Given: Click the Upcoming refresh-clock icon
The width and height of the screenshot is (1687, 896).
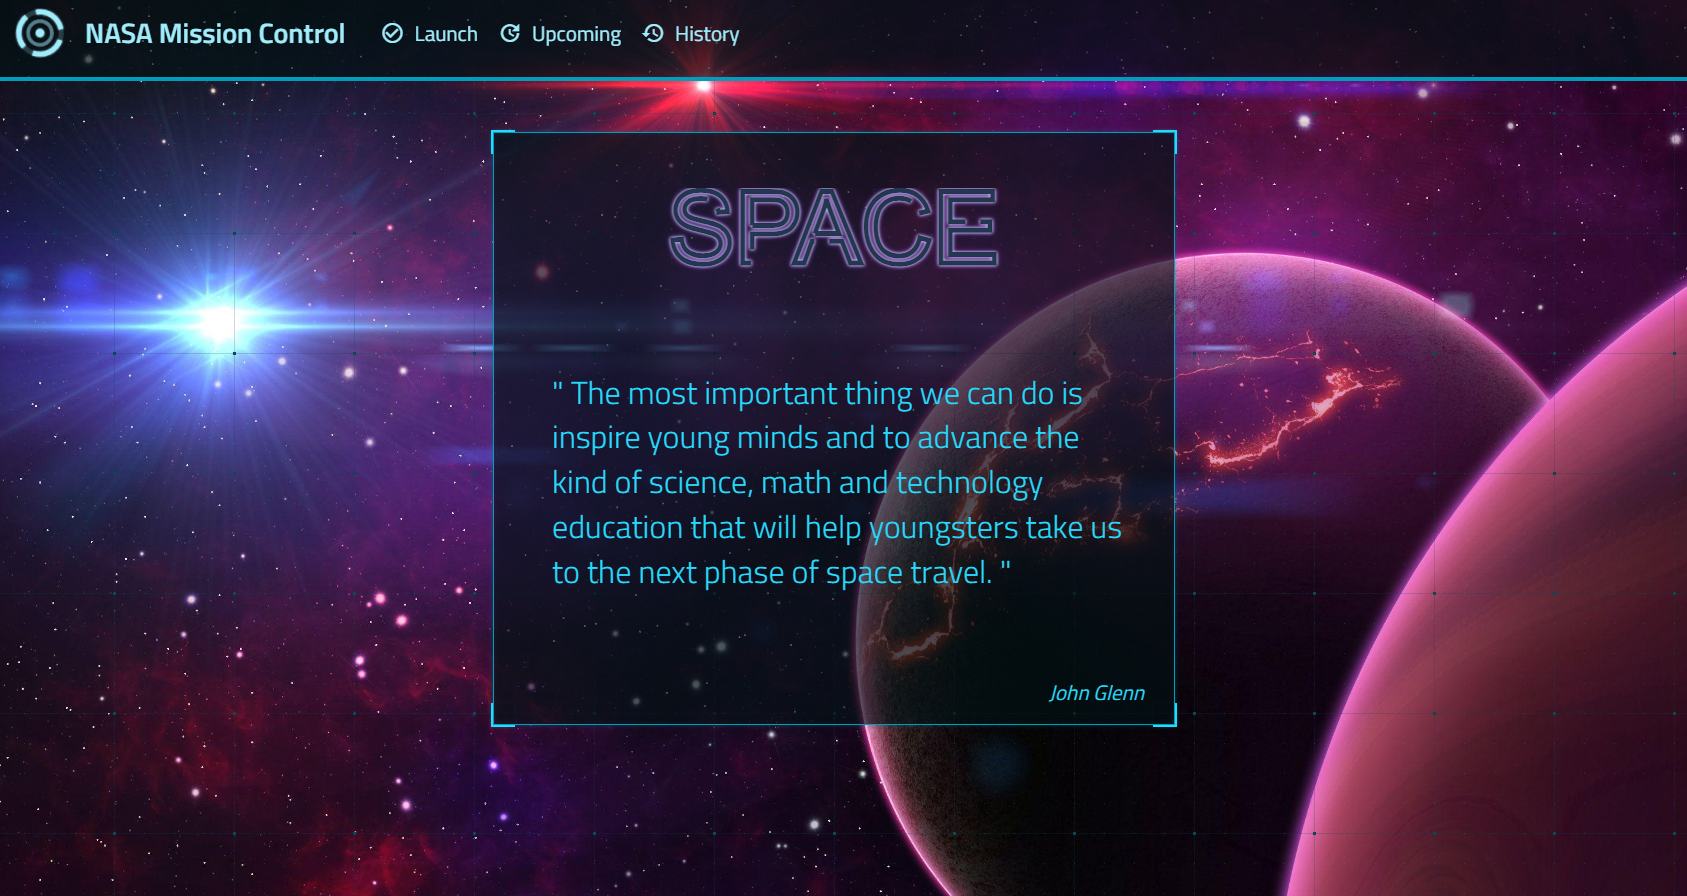Looking at the screenshot, I should 510,34.
